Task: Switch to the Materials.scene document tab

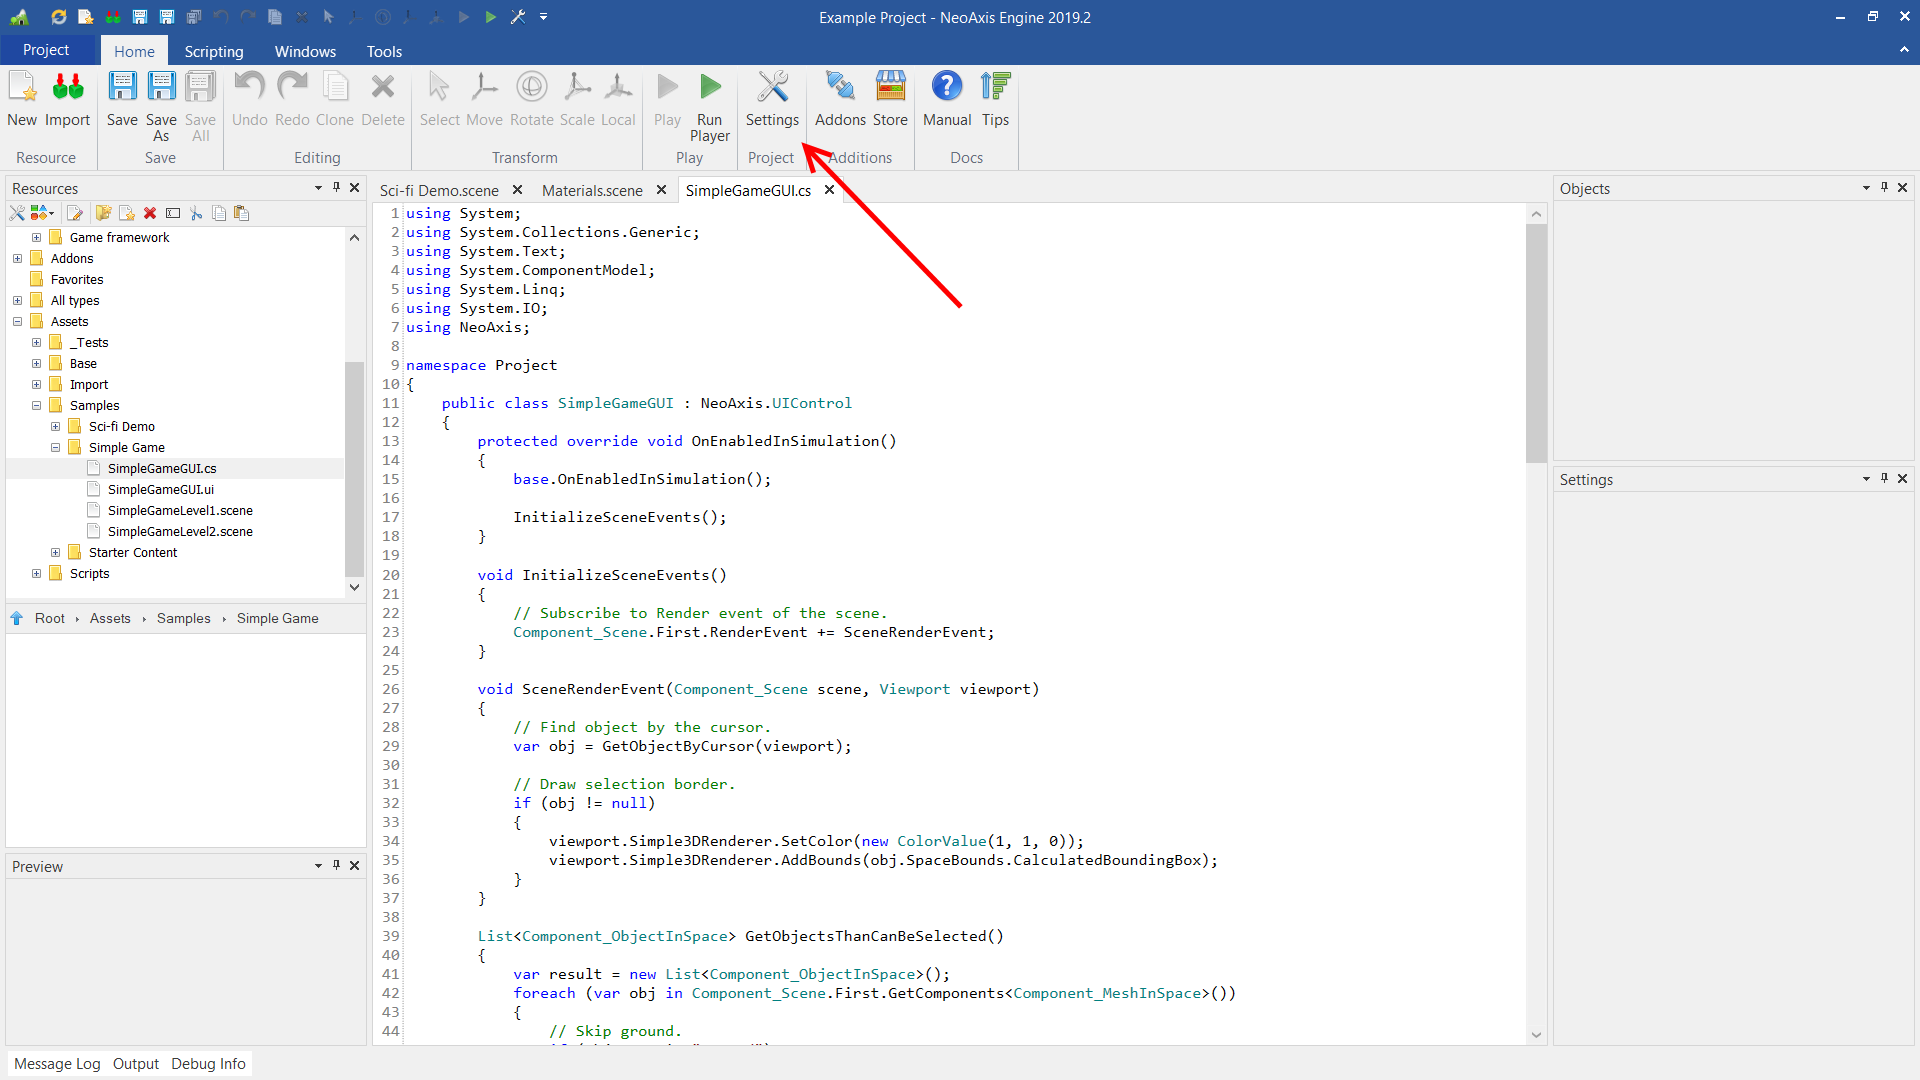Action: pos(592,190)
